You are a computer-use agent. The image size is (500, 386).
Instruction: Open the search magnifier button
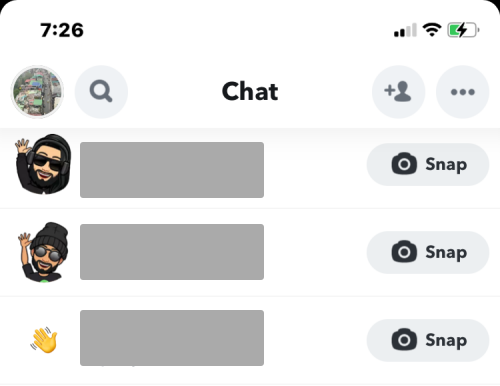click(101, 92)
